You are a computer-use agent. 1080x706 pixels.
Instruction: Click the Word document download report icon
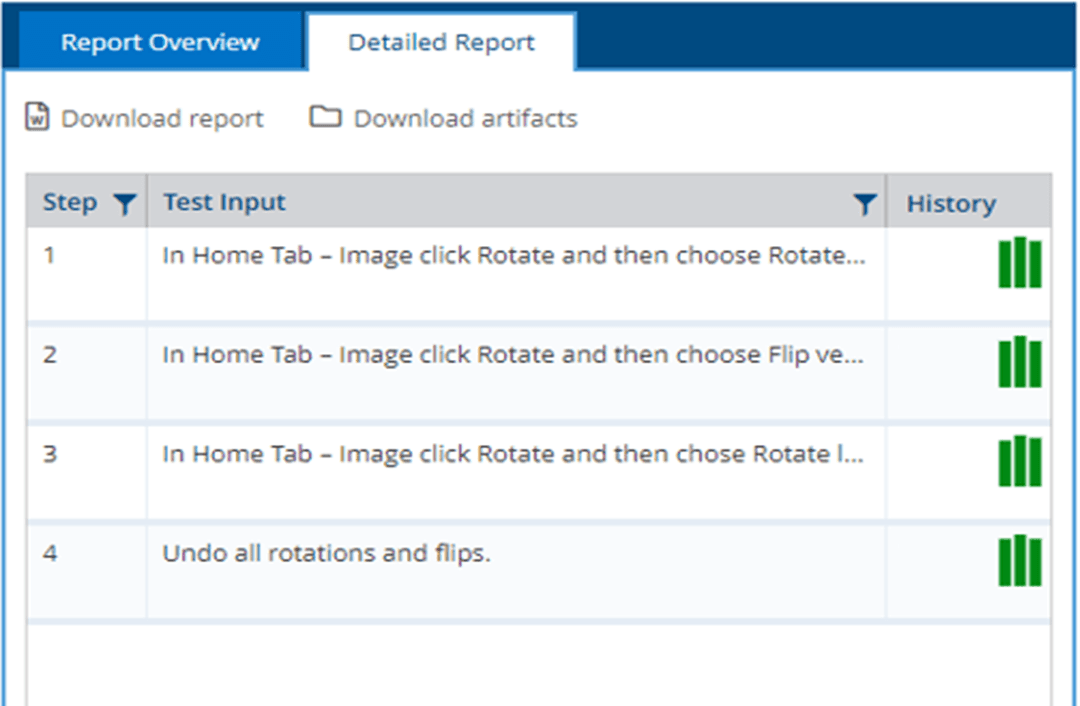tap(37, 118)
